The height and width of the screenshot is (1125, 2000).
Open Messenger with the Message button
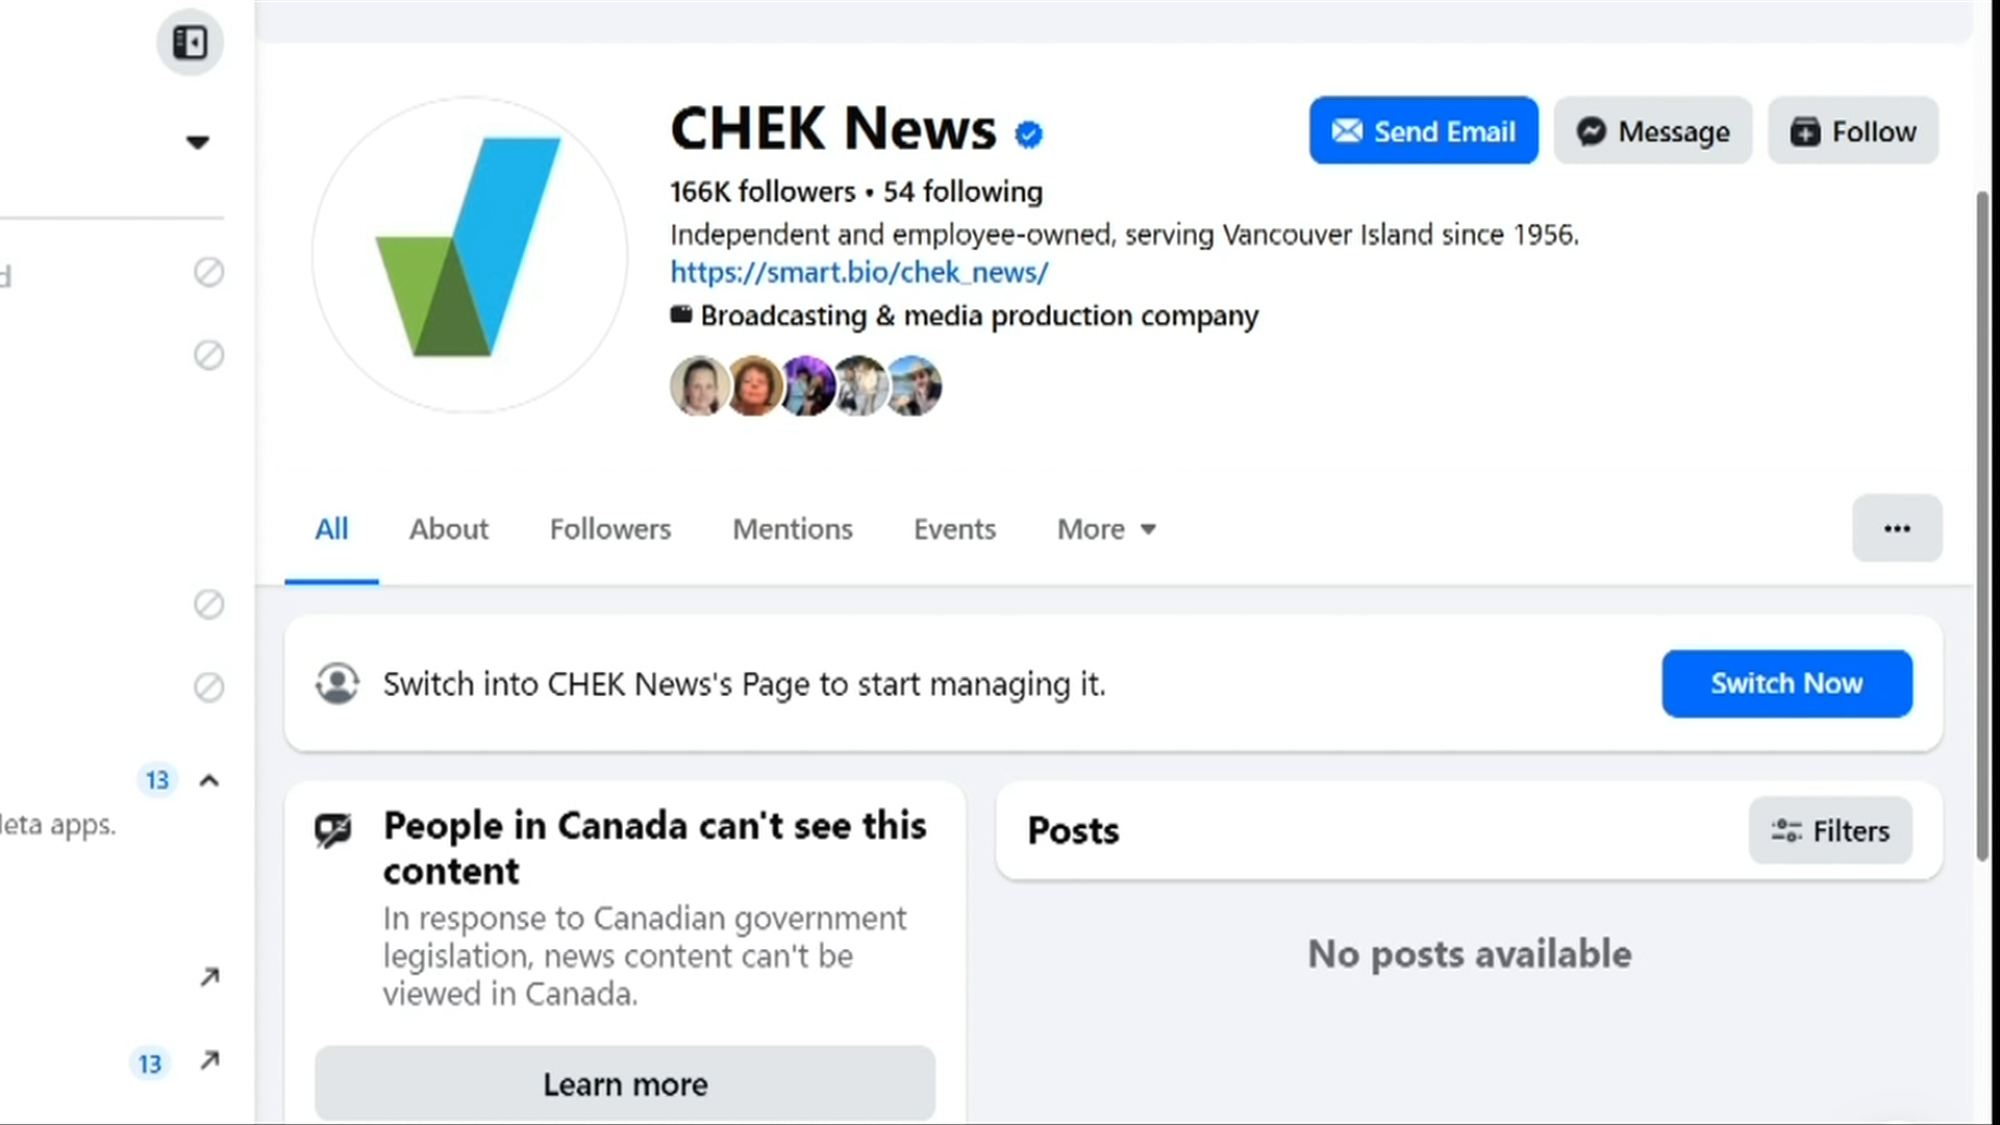tap(1652, 131)
